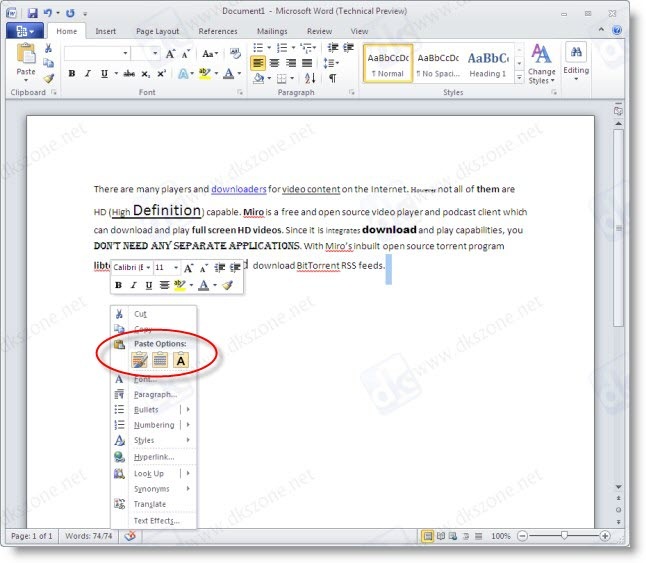Click the ribbon text highlight color button
646x563 pixels.
click(x=204, y=74)
